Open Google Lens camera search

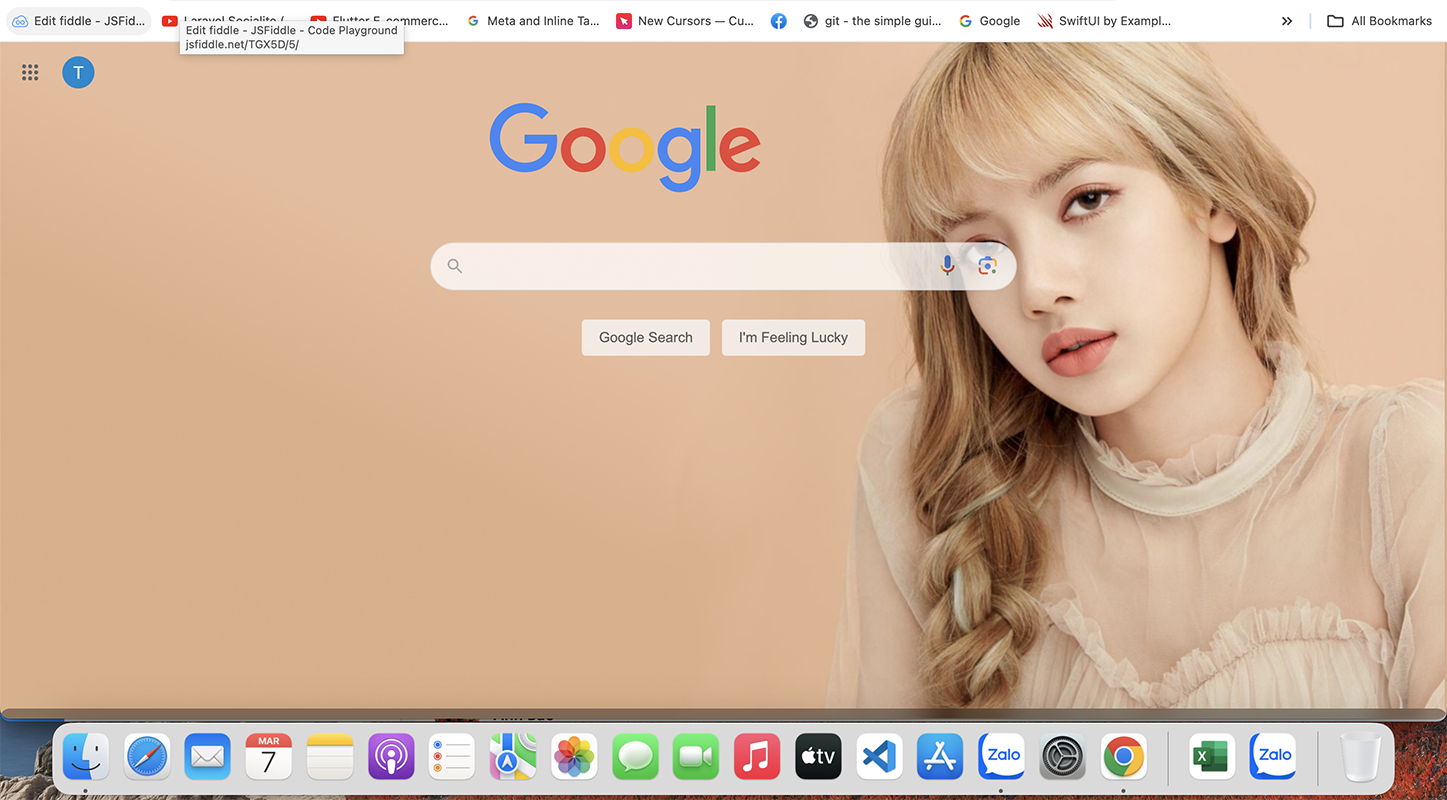[987, 265]
